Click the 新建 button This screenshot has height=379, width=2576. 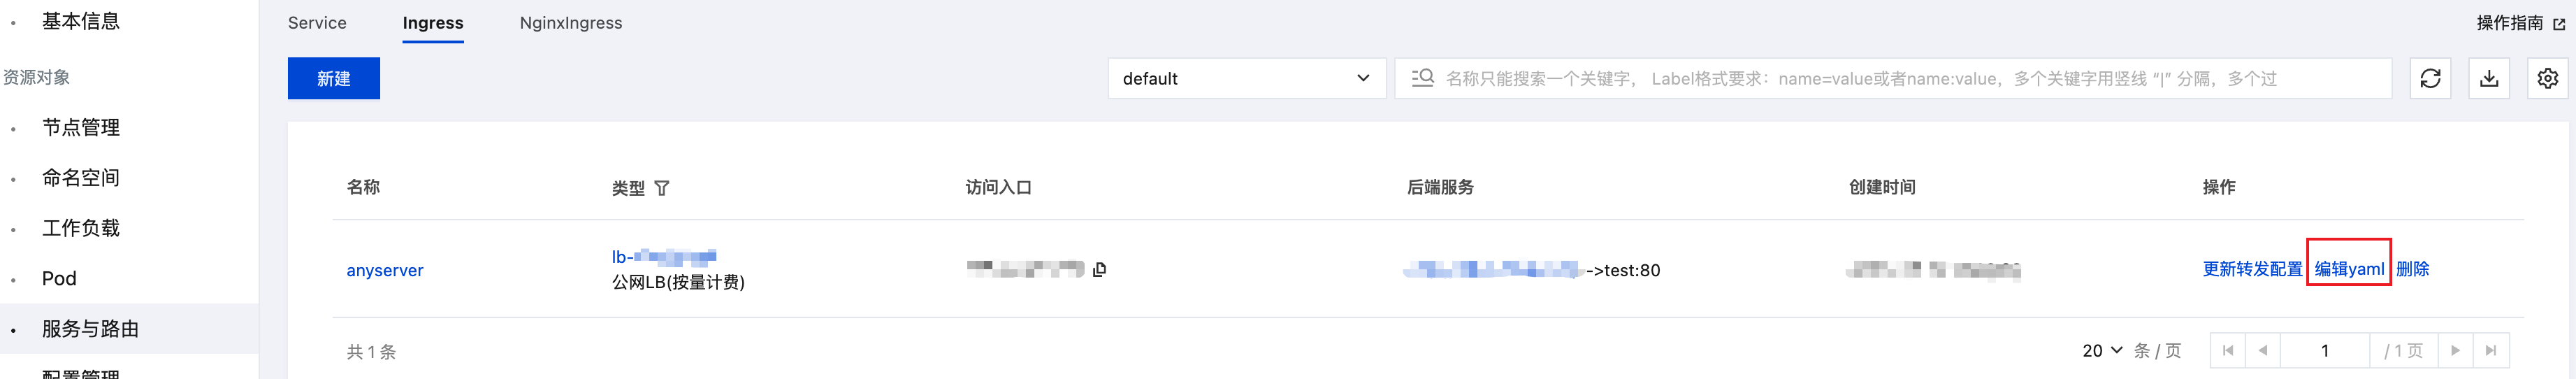[x=334, y=78]
